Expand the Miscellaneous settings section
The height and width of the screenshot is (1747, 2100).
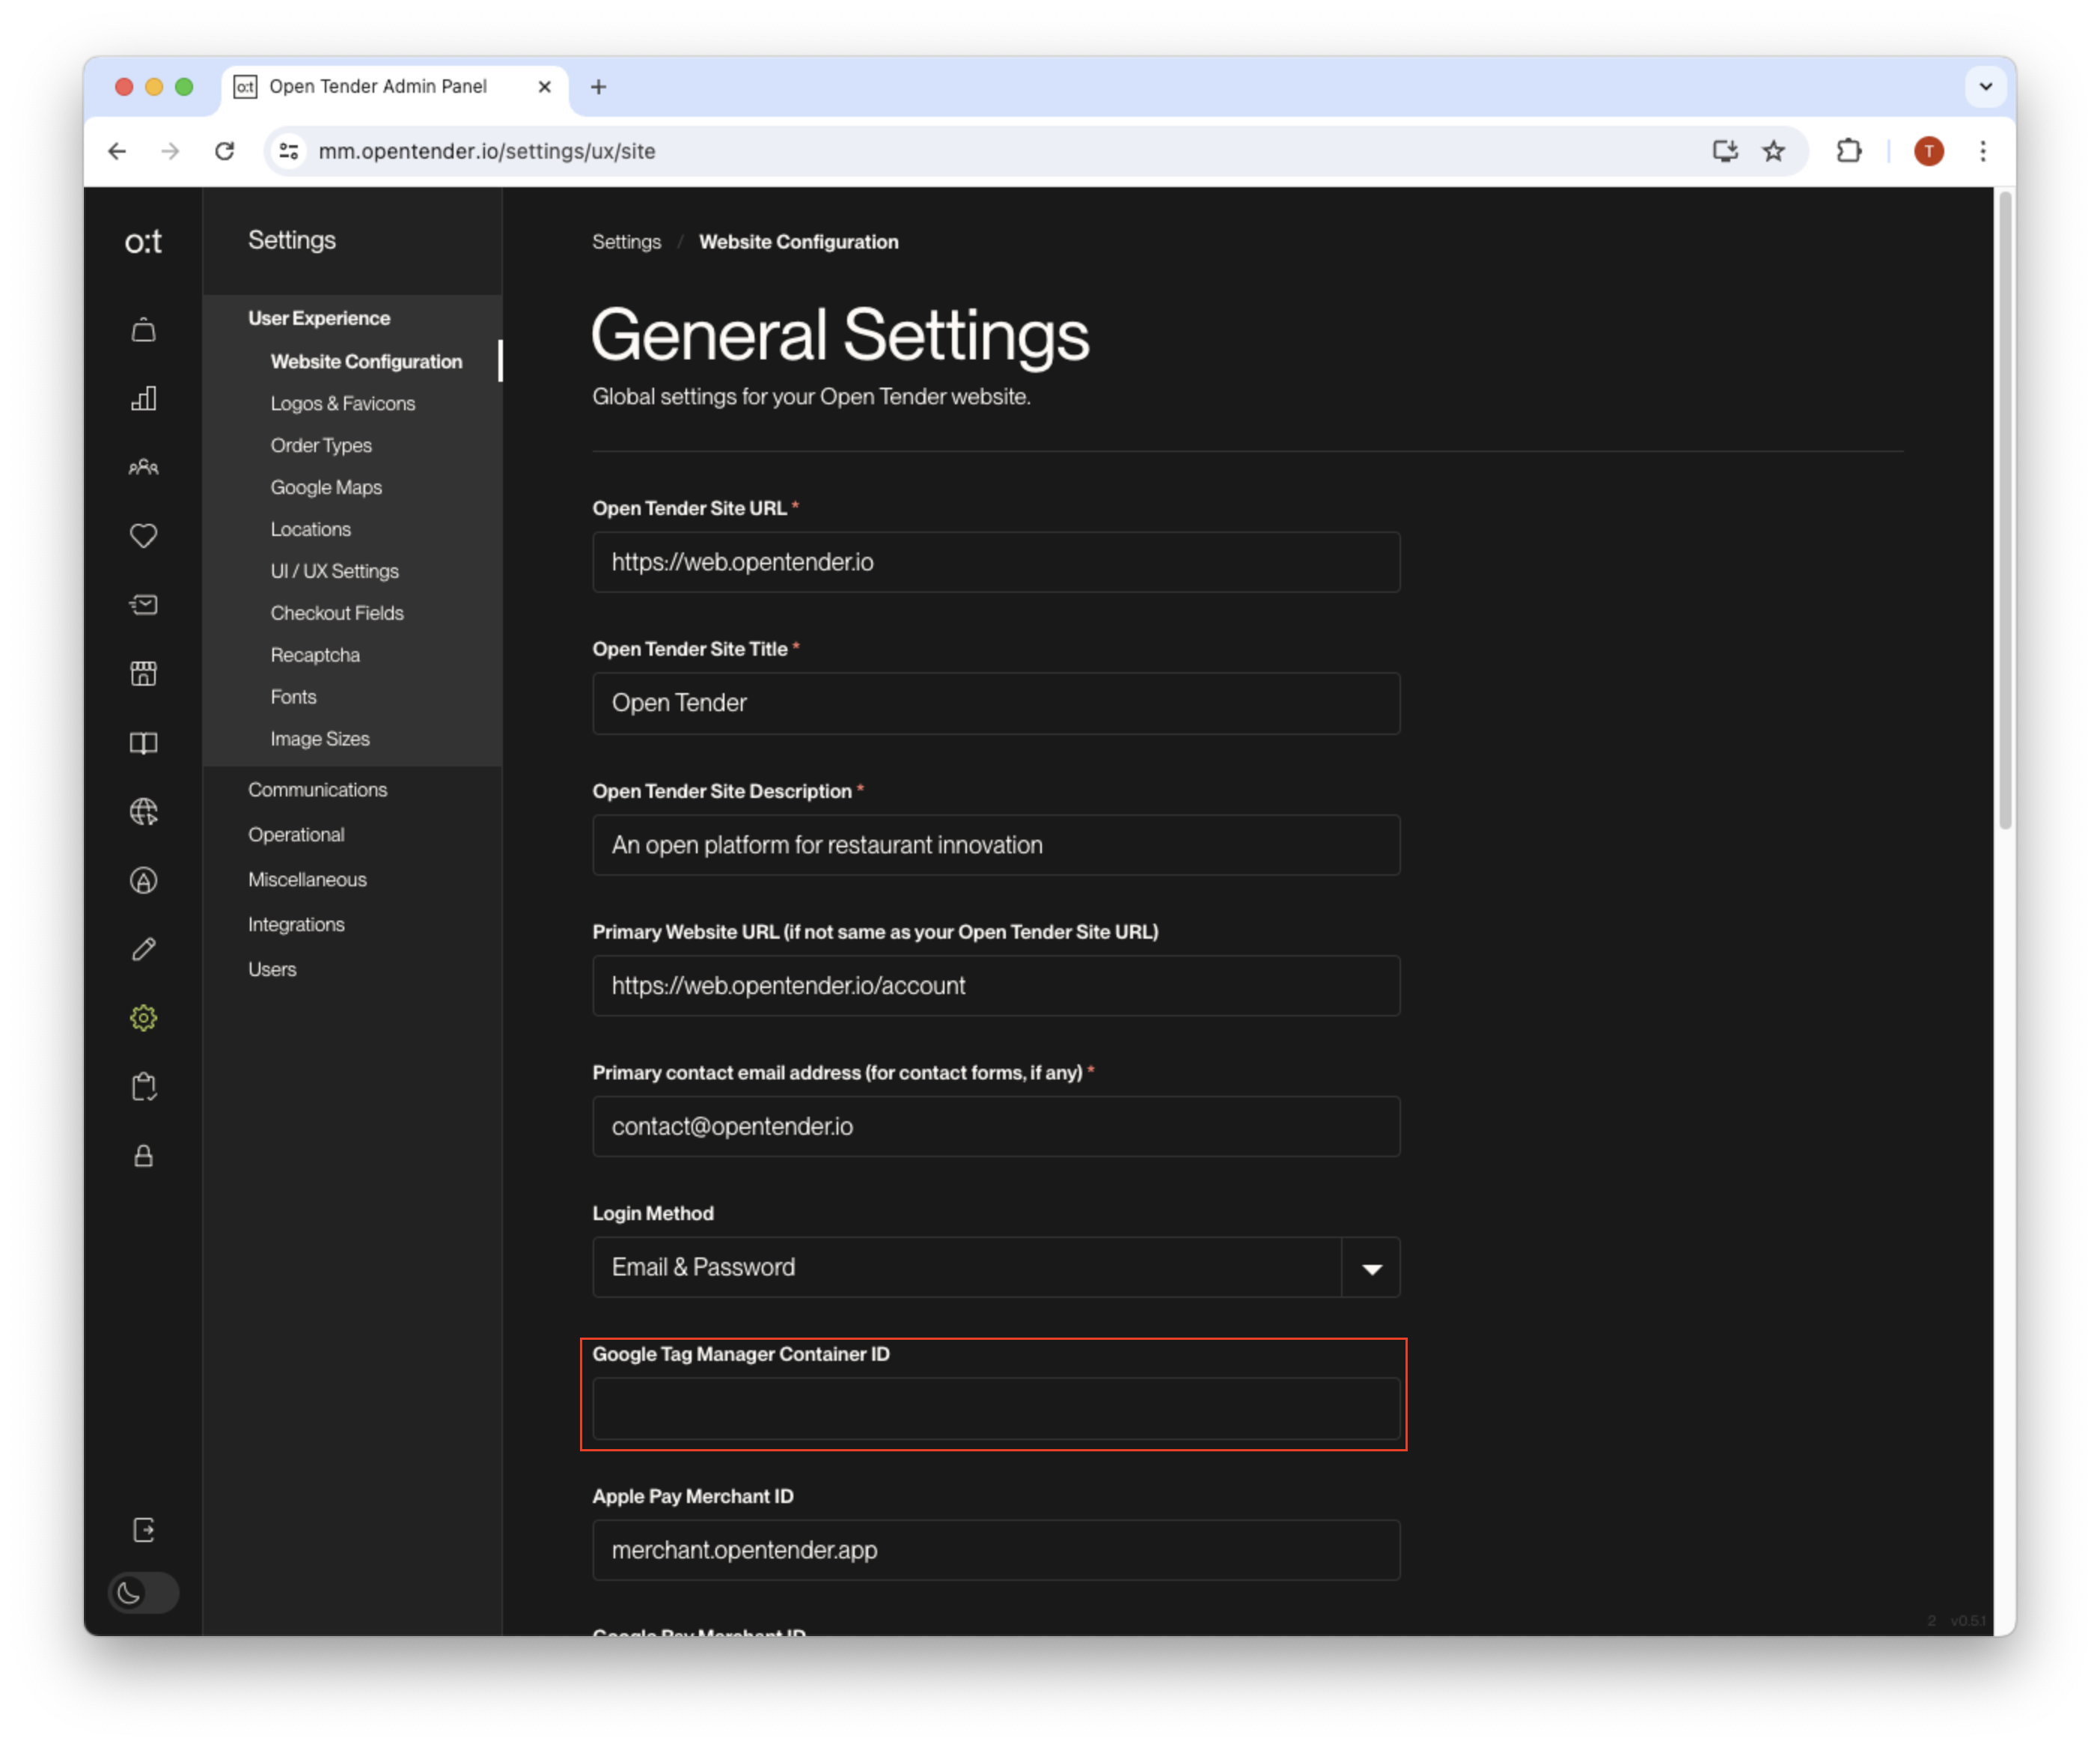(307, 880)
